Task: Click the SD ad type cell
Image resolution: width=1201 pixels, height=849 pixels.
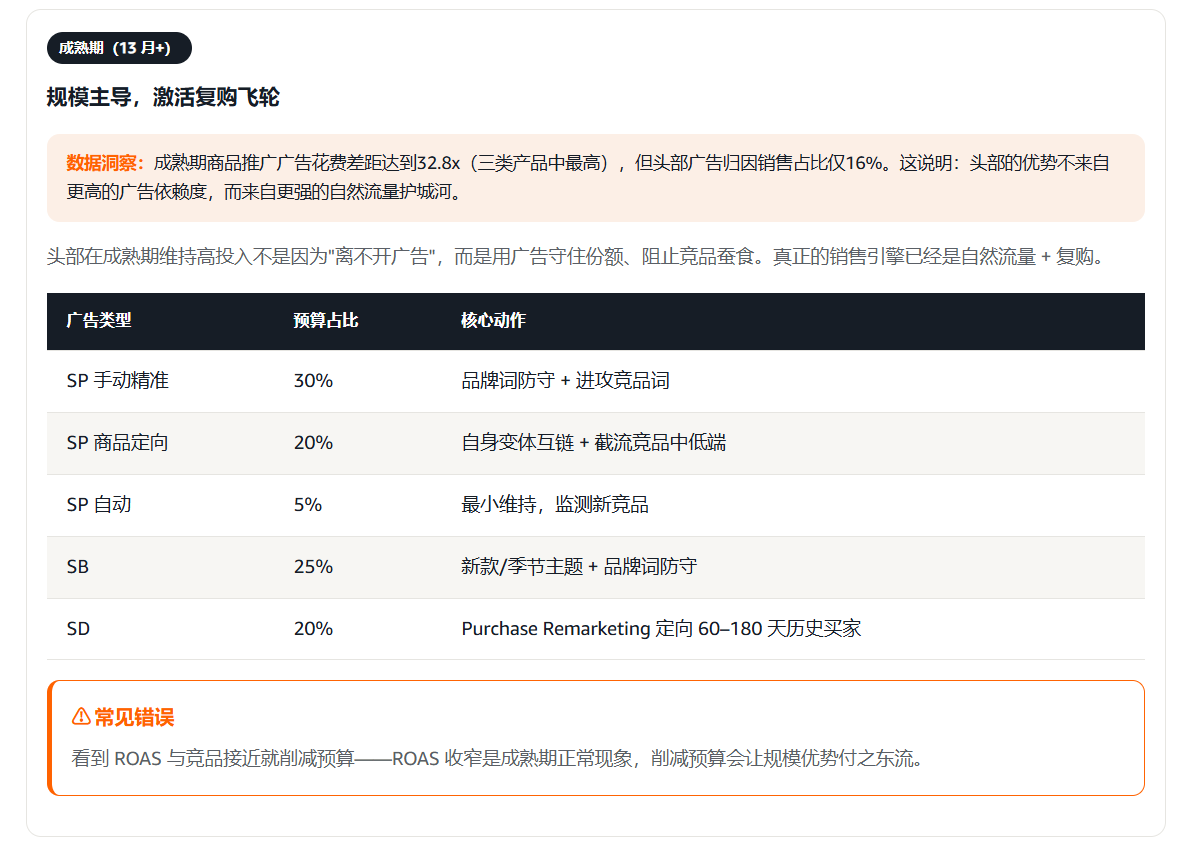Action: pos(78,629)
